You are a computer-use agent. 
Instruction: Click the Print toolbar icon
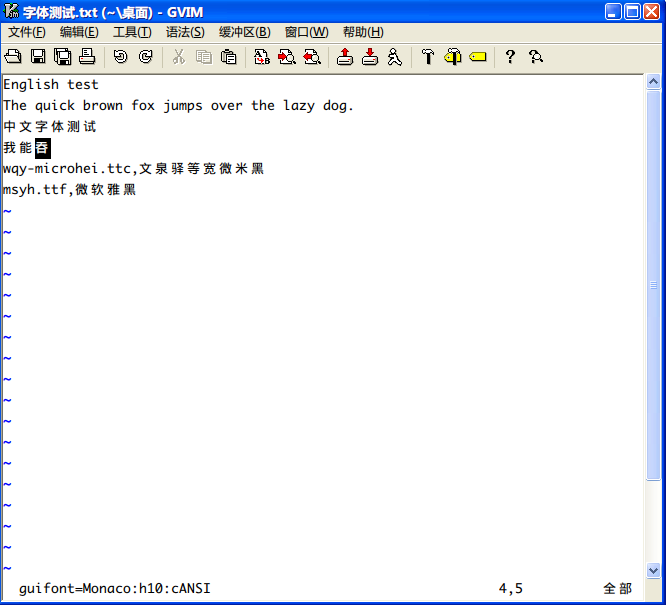[87, 57]
